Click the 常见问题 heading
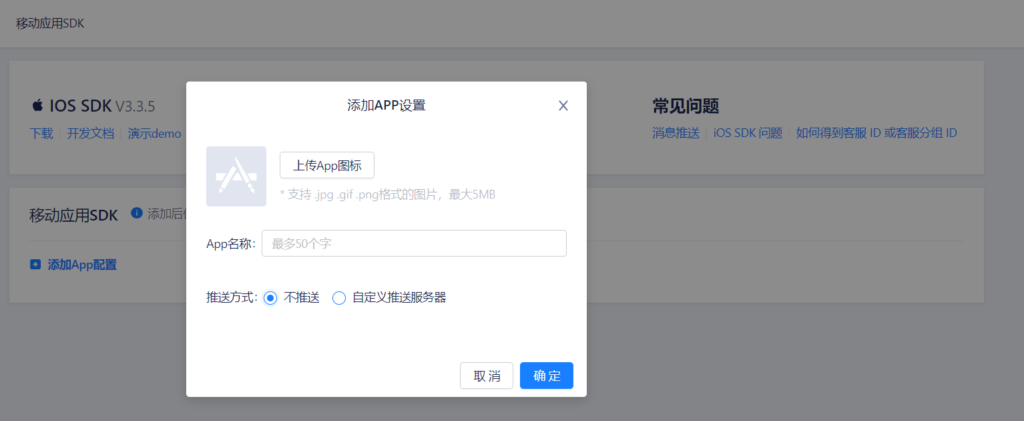1024x421 pixels. (x=686, y=106)
